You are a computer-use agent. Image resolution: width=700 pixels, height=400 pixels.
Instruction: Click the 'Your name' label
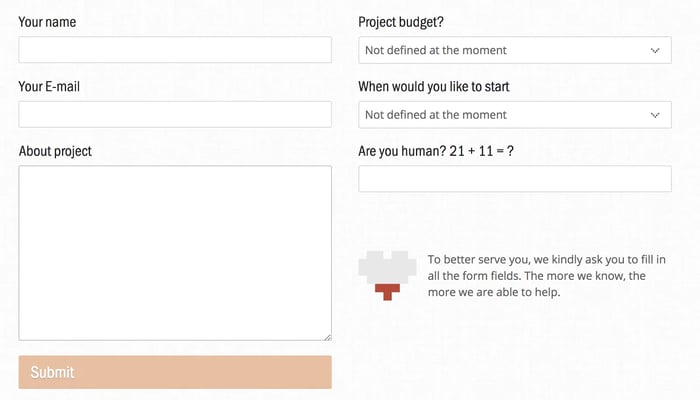pos(47,22)
